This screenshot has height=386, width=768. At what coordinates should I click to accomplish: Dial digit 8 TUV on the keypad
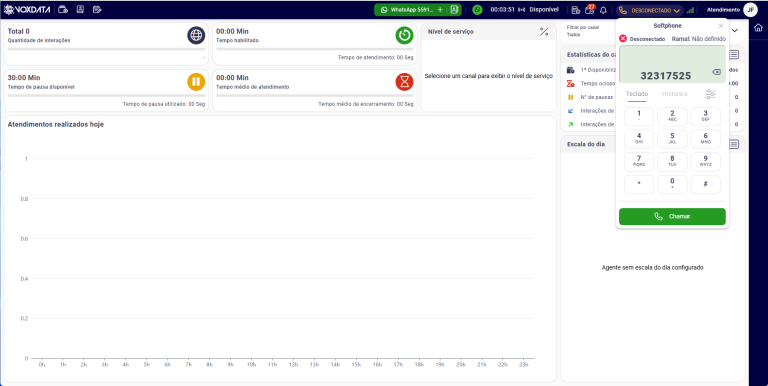[672, 162]
